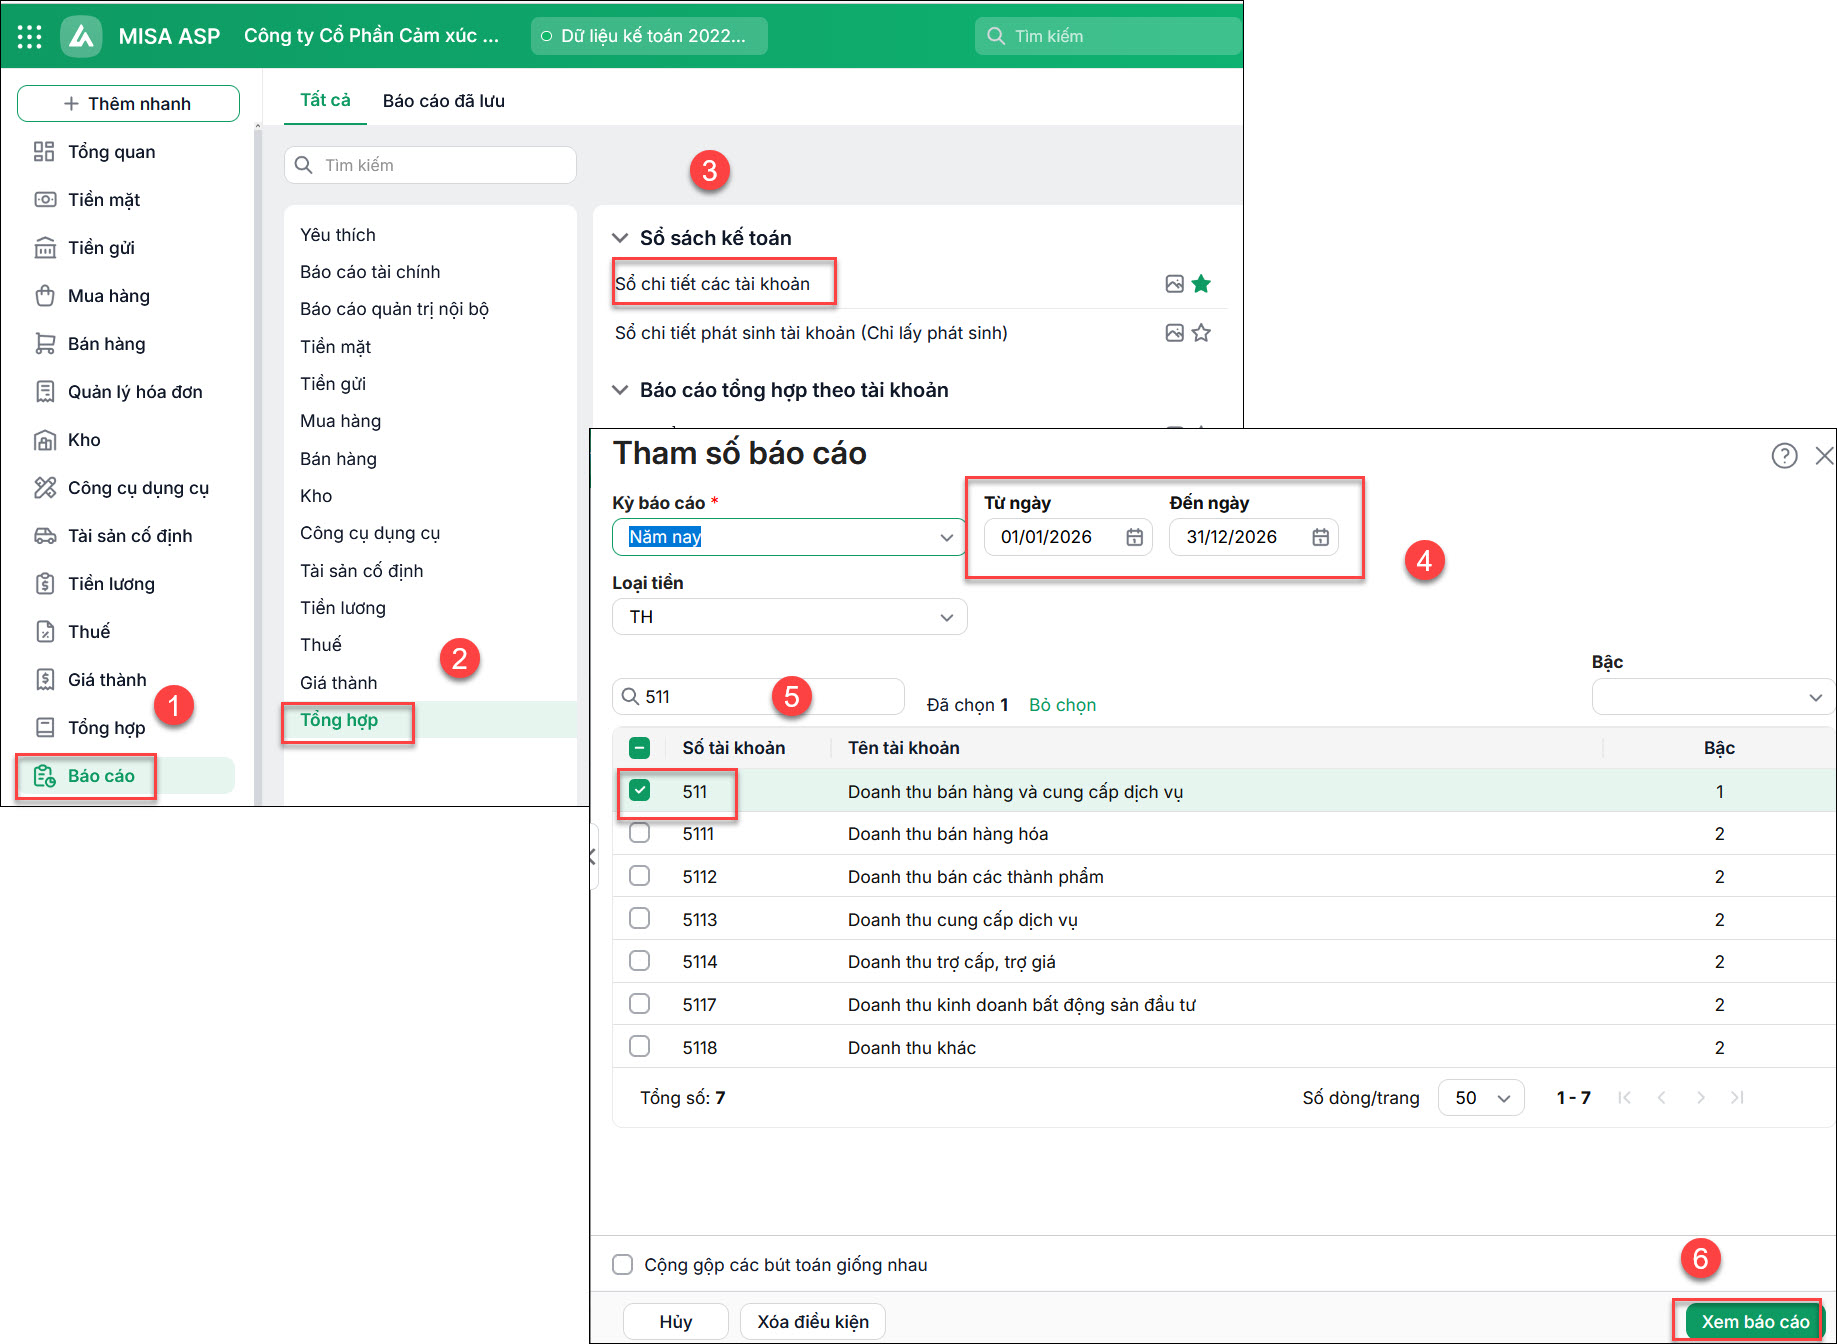Click the Tiền mặt sidebar icon

45,200
